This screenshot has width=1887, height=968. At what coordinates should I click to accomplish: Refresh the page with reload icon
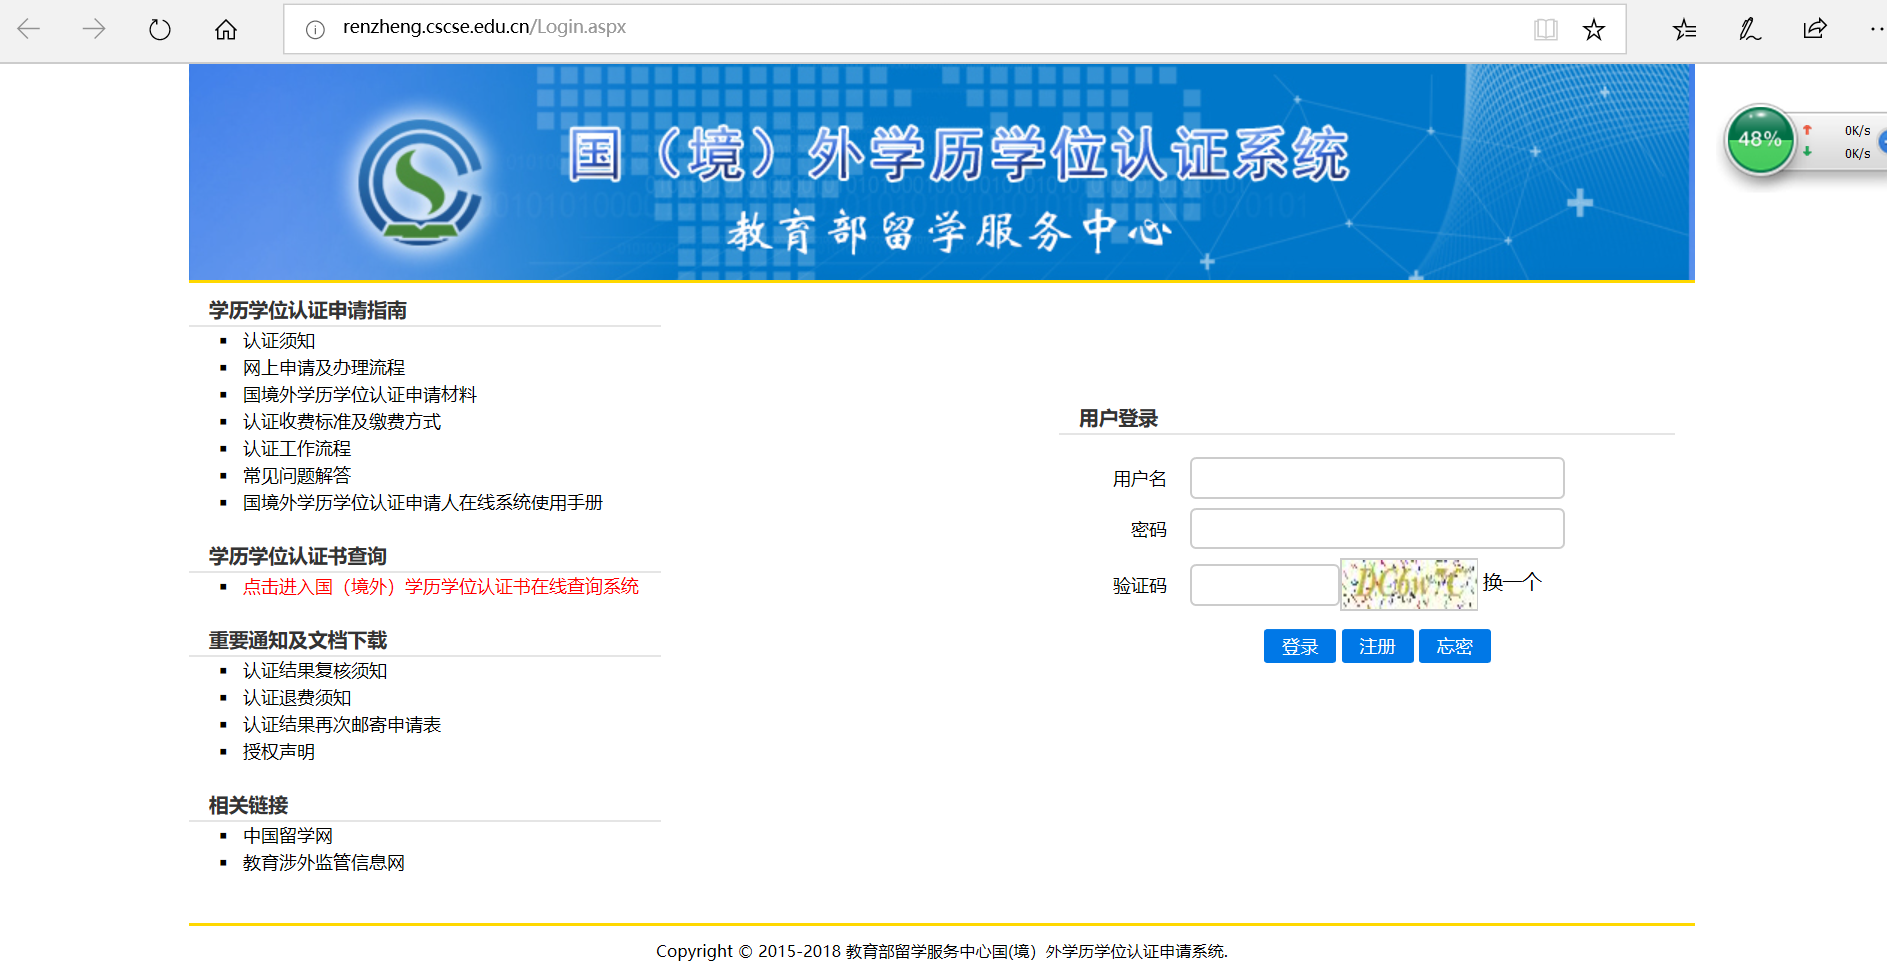tap(160, 29)
